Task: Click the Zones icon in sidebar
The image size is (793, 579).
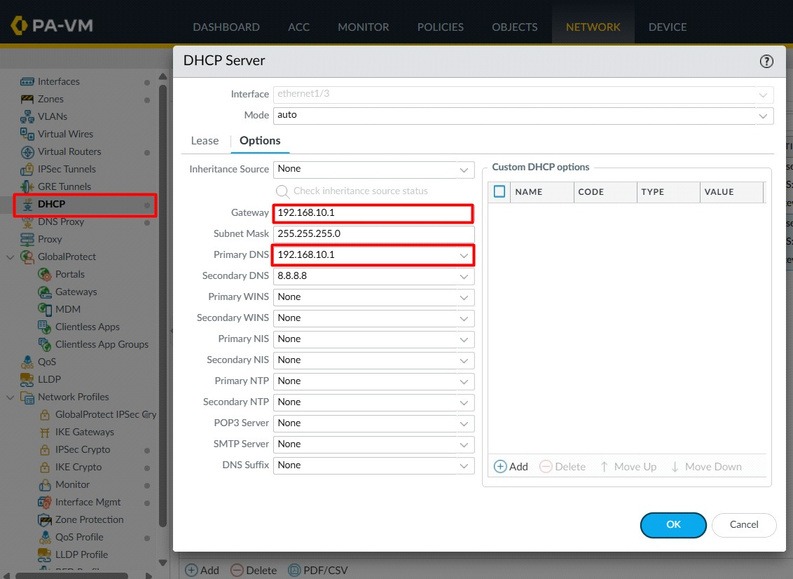Action: point(27,99)
